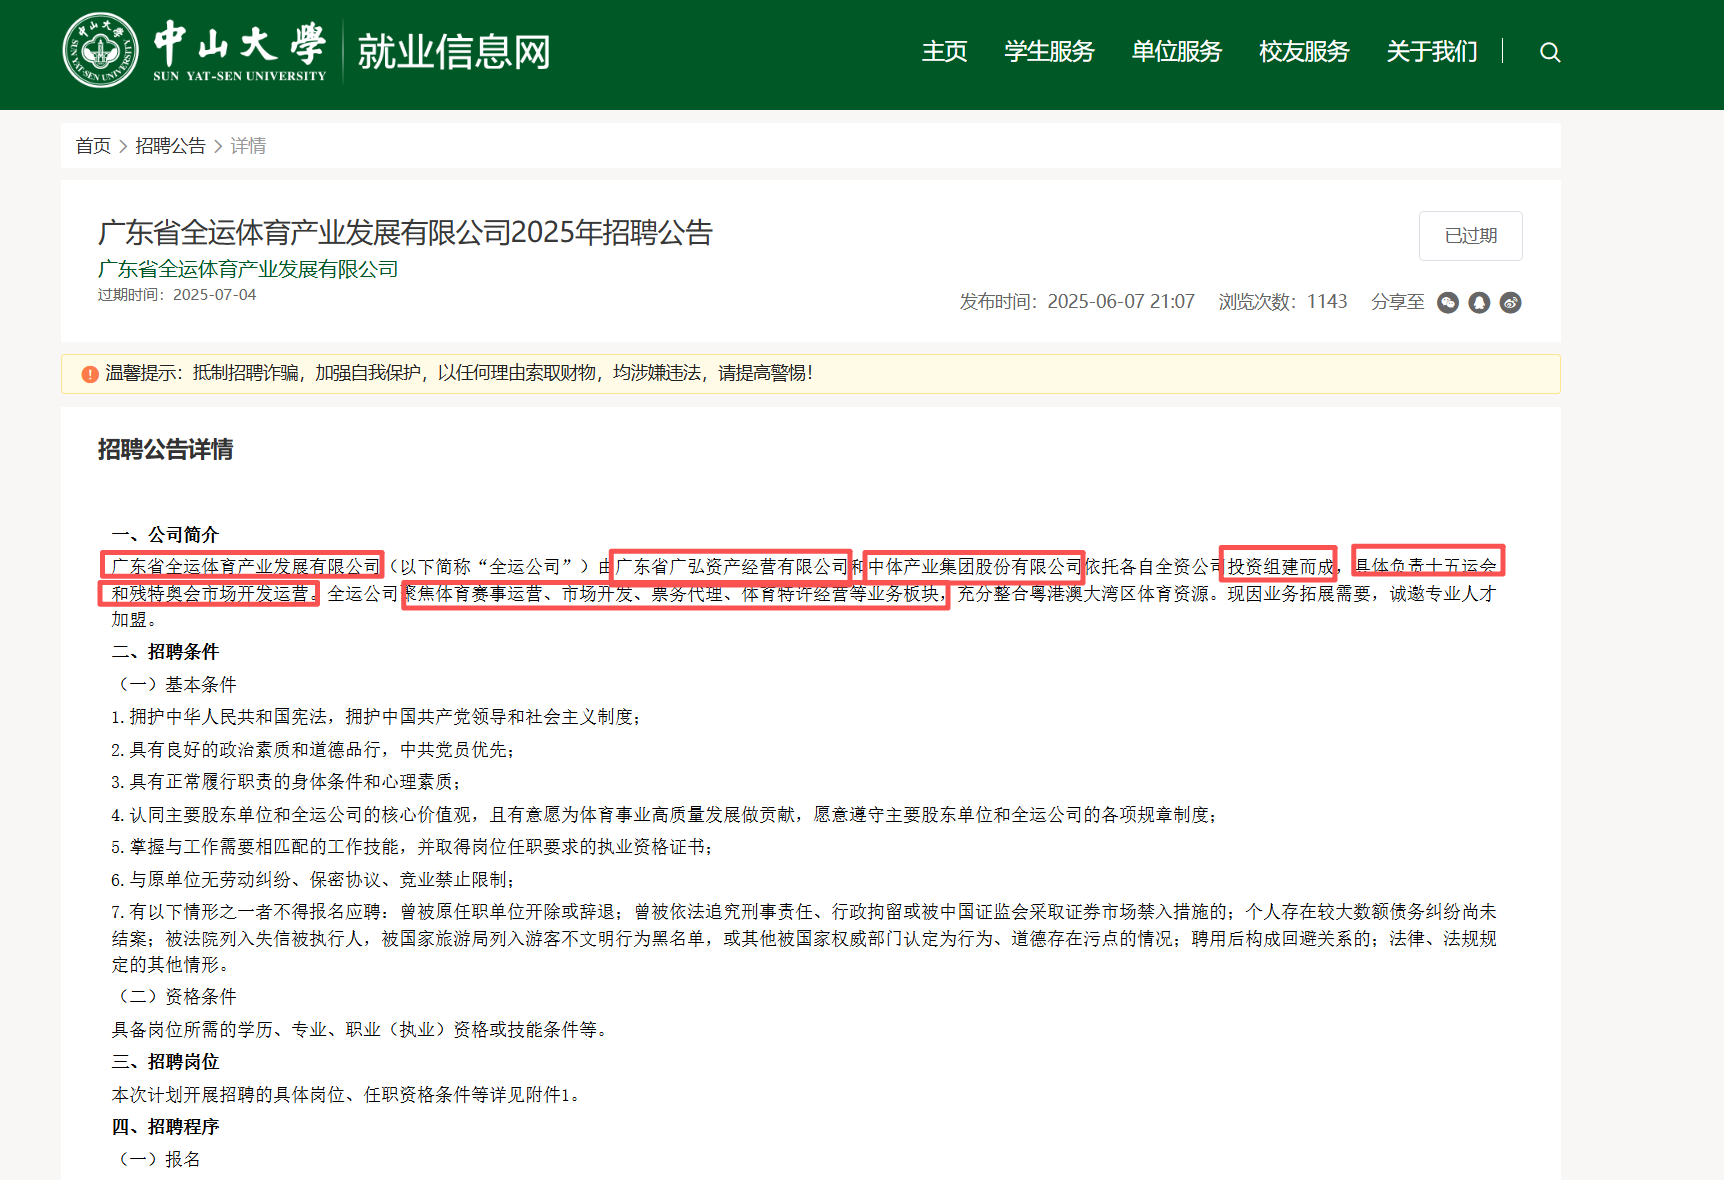1724x1180 pixels.
Task: Open 学生服务 menu
Action: pyautogui.click(x=1049, y=51)
